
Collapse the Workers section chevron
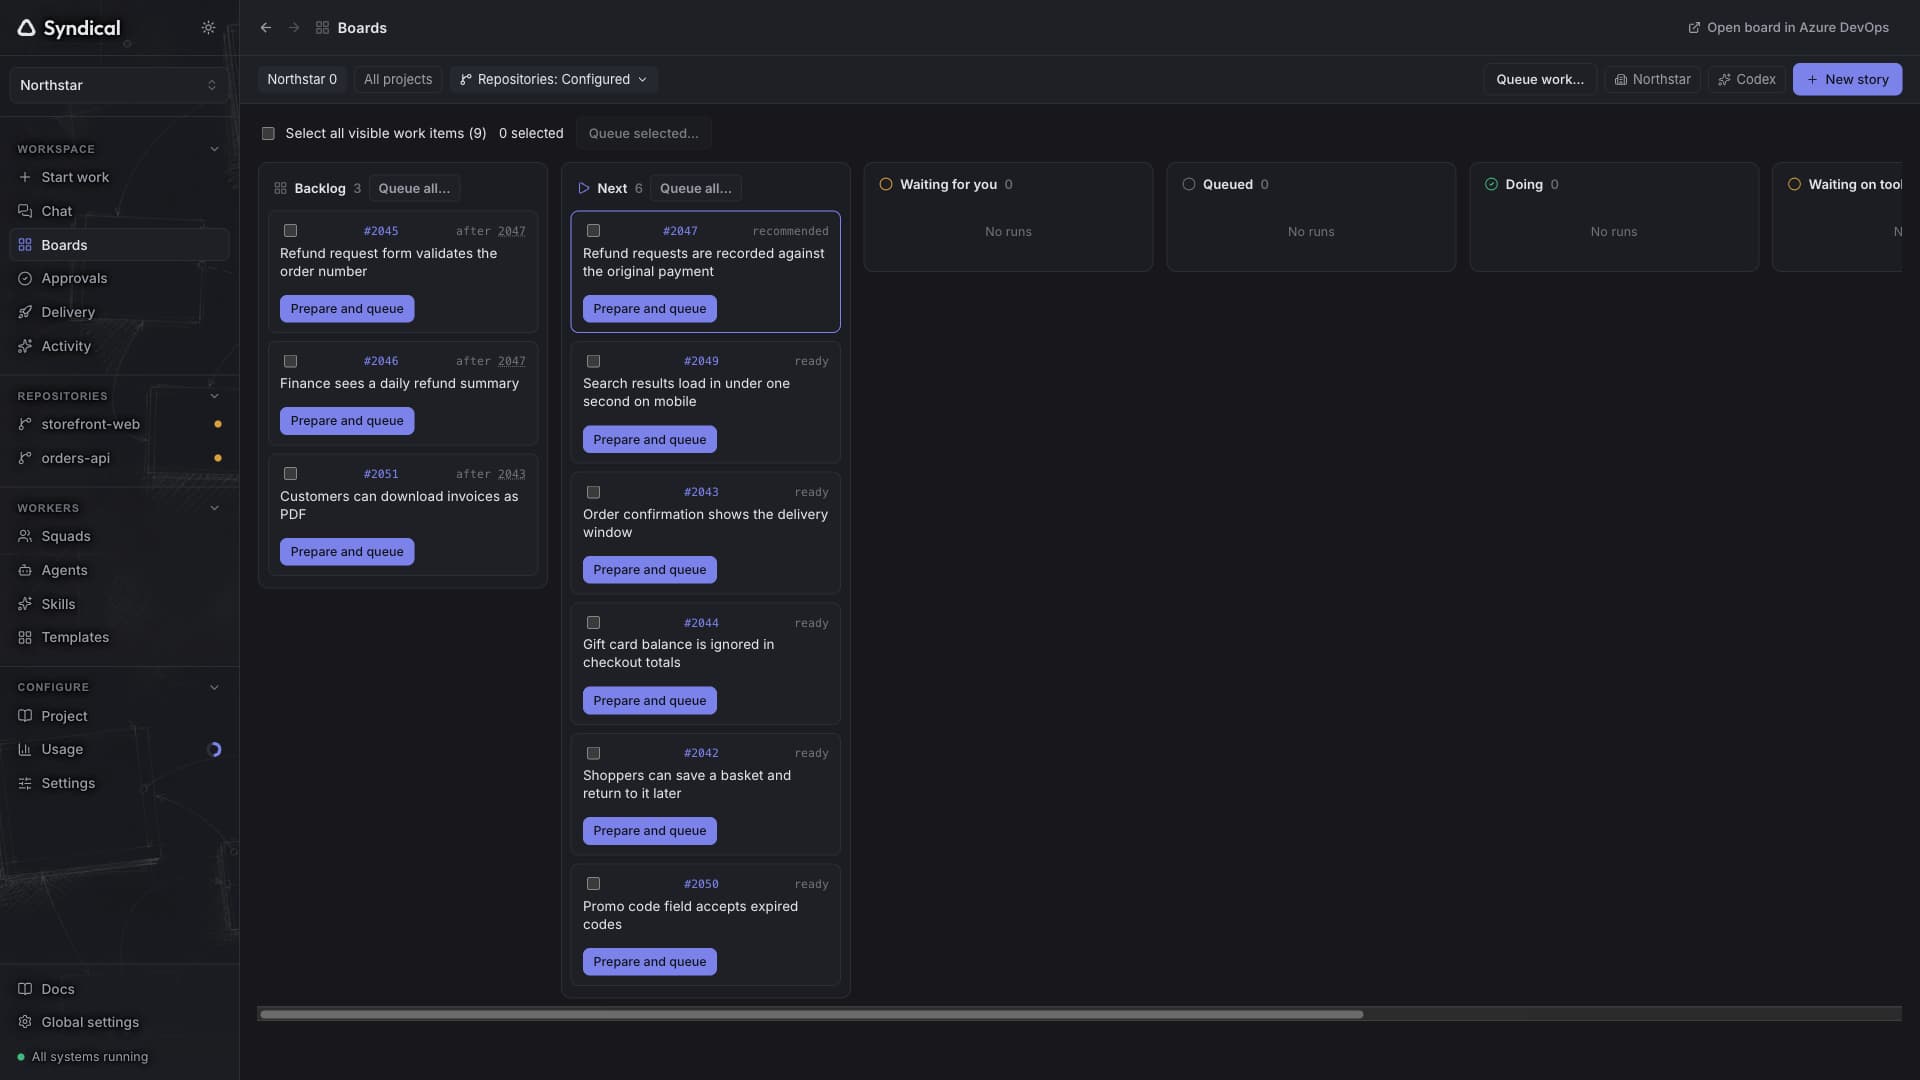pos(214,508)
